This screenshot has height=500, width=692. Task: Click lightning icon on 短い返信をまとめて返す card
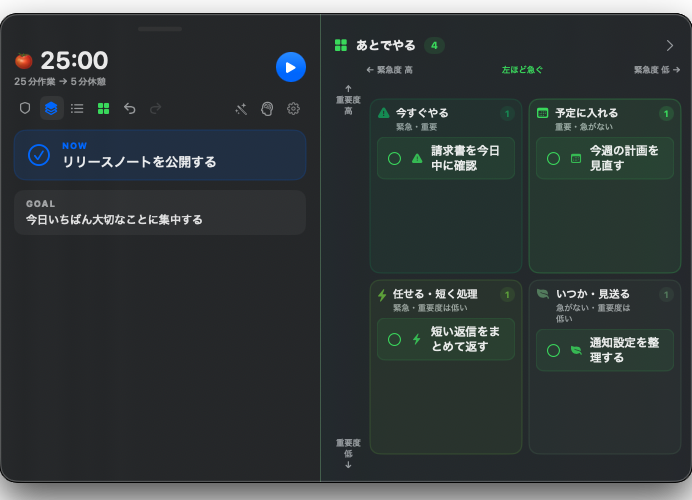417,339
